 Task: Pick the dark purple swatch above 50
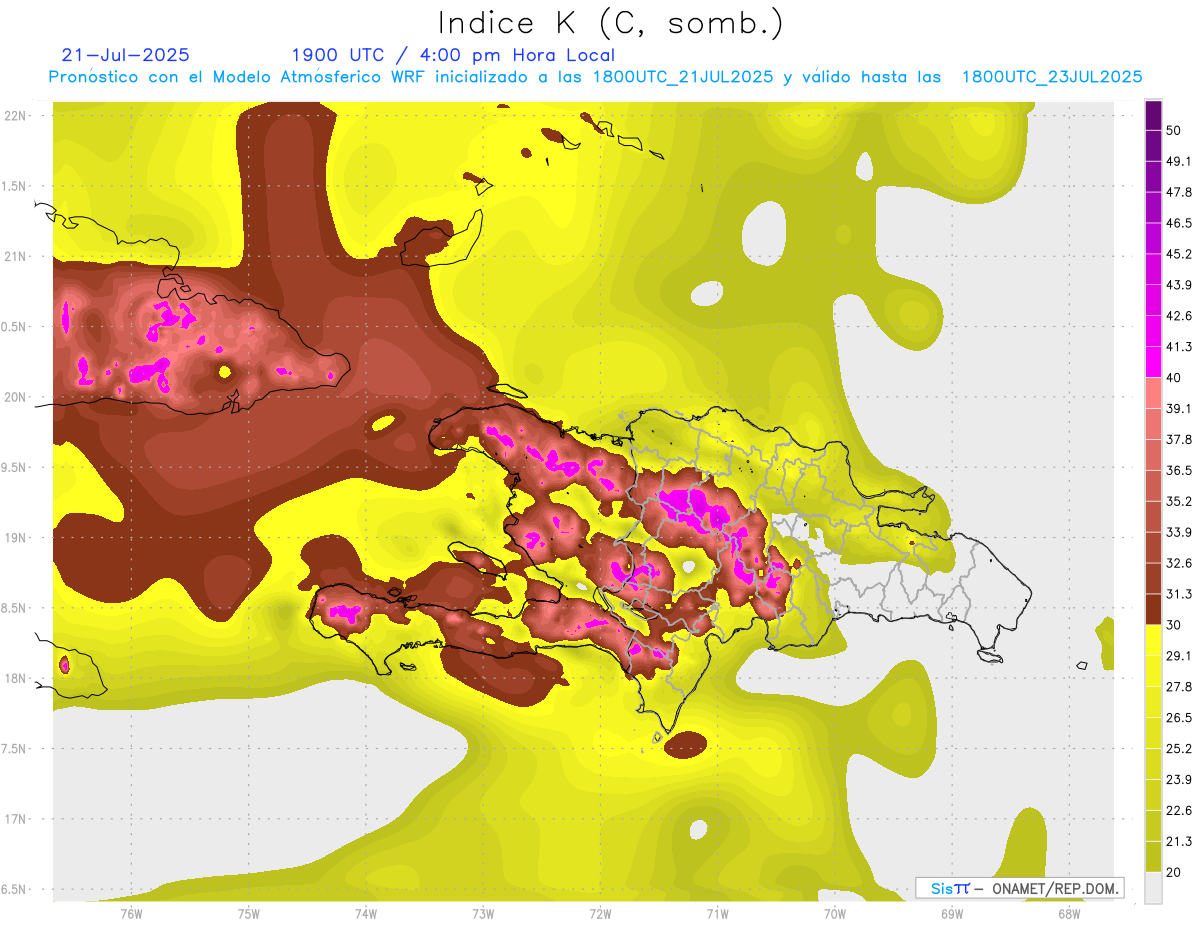click(x=1154, y=115)
